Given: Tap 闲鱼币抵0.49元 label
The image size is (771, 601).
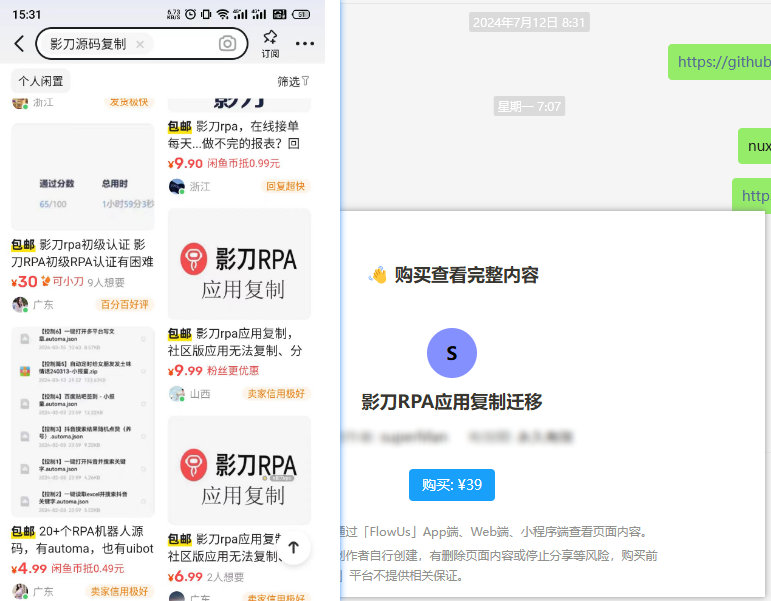Looking at the screenshot, I should pyautogui.click(x=88, y=569).
